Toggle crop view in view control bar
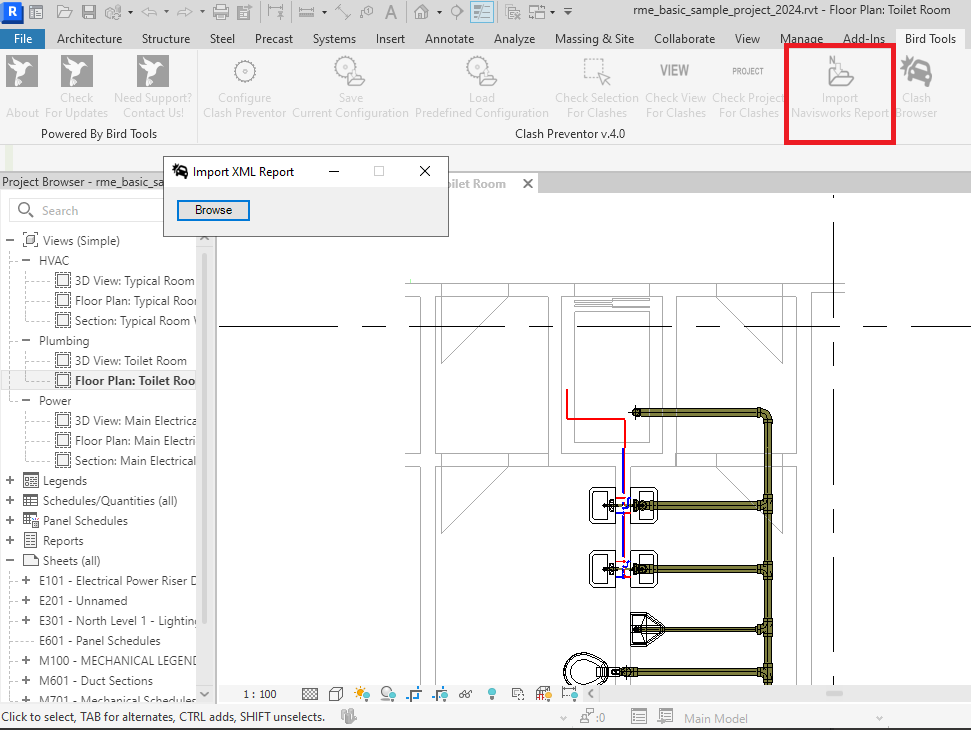 point(413,694)
